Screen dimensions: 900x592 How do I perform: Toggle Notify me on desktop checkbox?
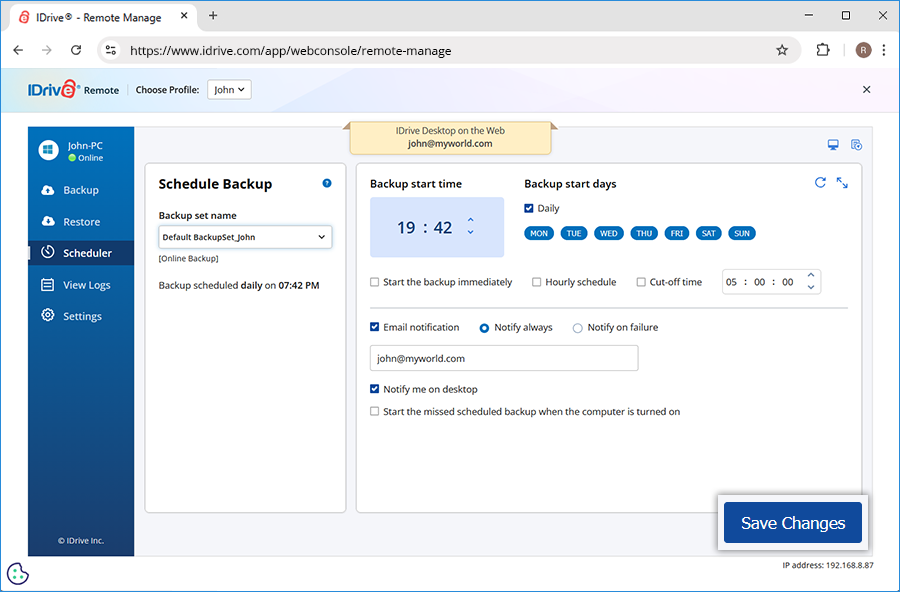tap(374, 389)
